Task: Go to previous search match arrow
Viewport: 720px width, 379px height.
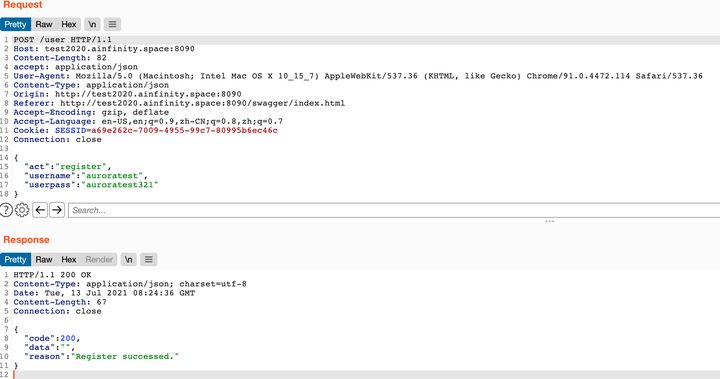Action: (x=40, y=210)
